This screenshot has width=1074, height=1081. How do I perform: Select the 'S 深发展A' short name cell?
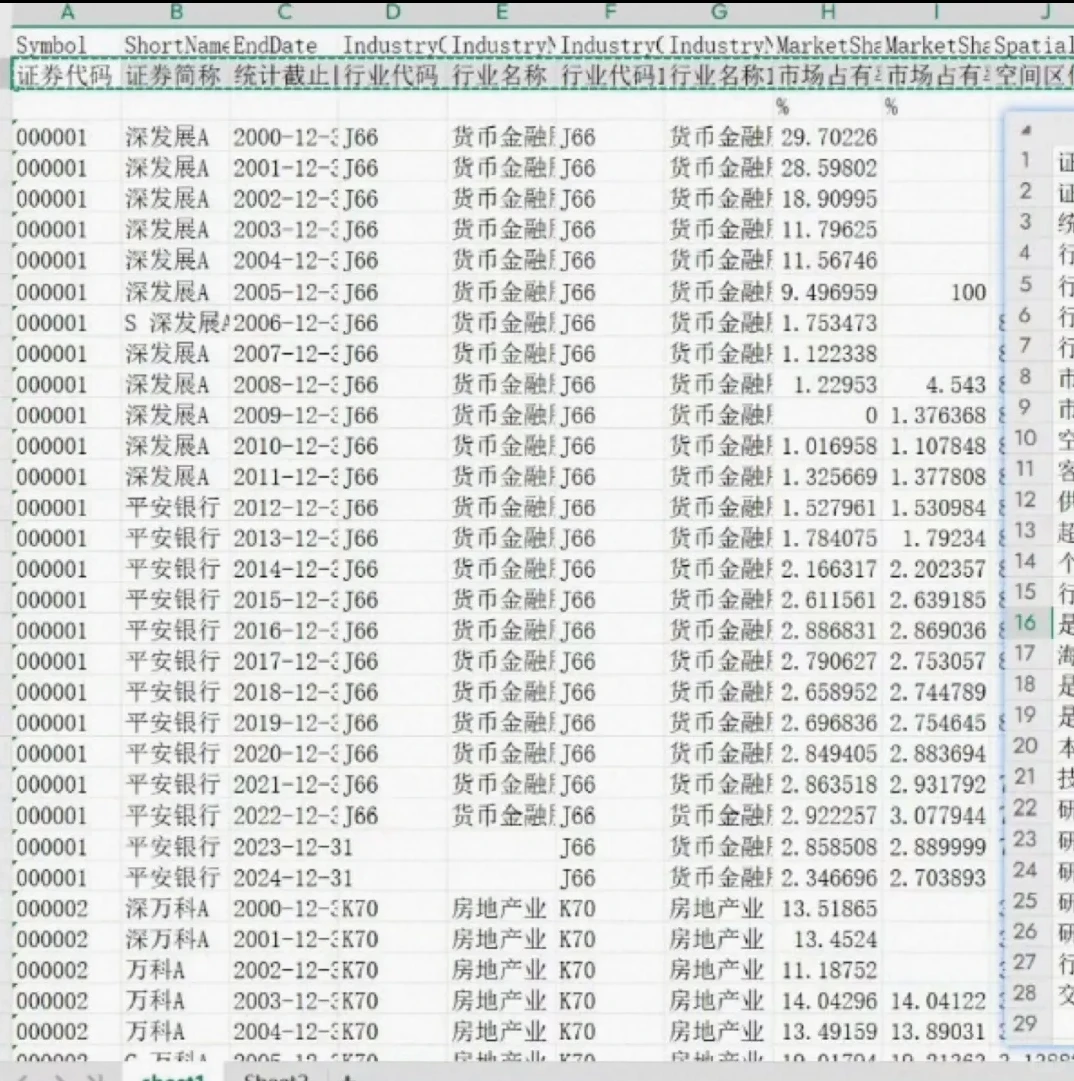coord(176,323)
